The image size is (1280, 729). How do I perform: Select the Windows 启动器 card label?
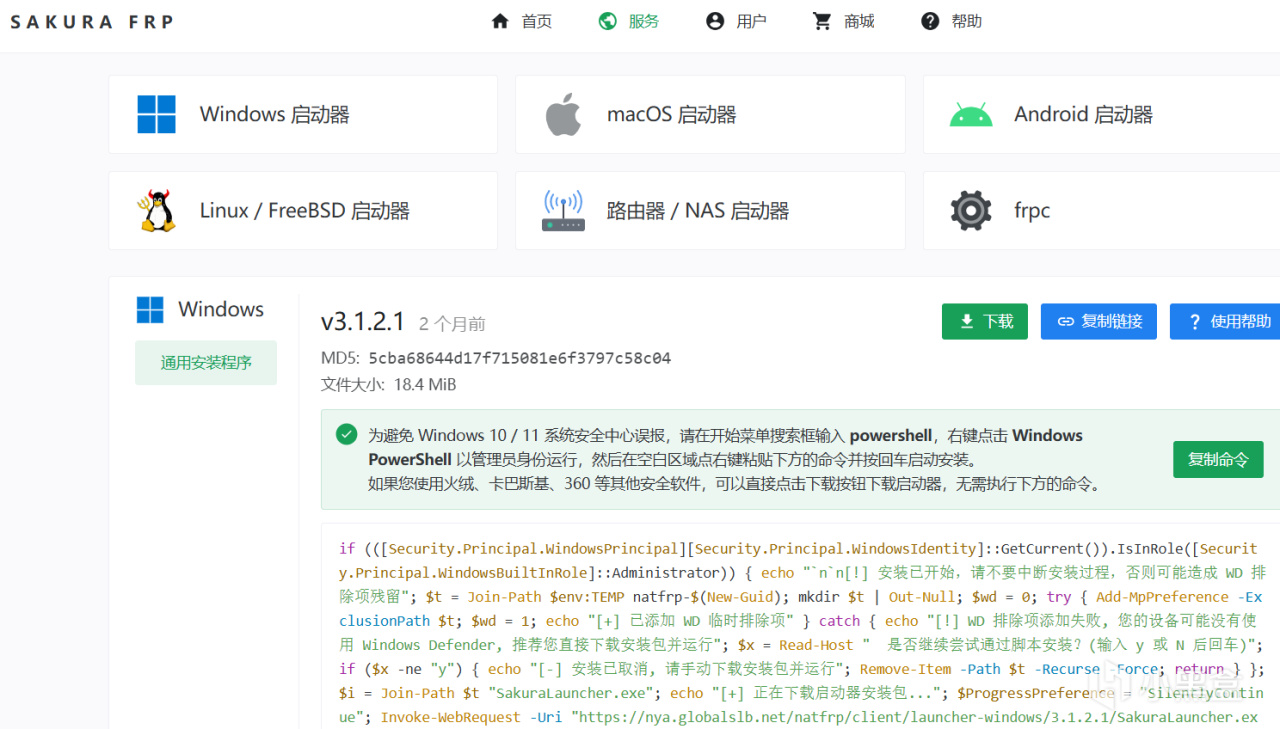click(275, 114)
